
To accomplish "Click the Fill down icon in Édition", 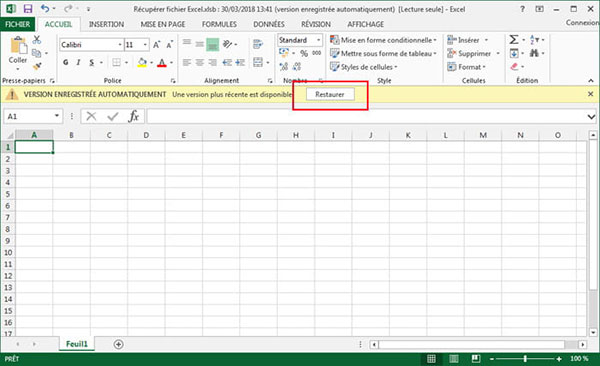I will point(514,53).
